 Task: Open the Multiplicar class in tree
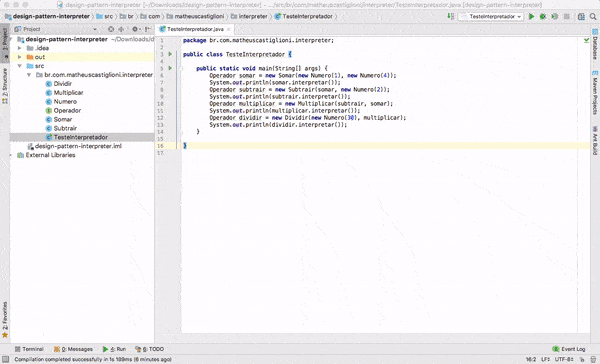(68, 93)
